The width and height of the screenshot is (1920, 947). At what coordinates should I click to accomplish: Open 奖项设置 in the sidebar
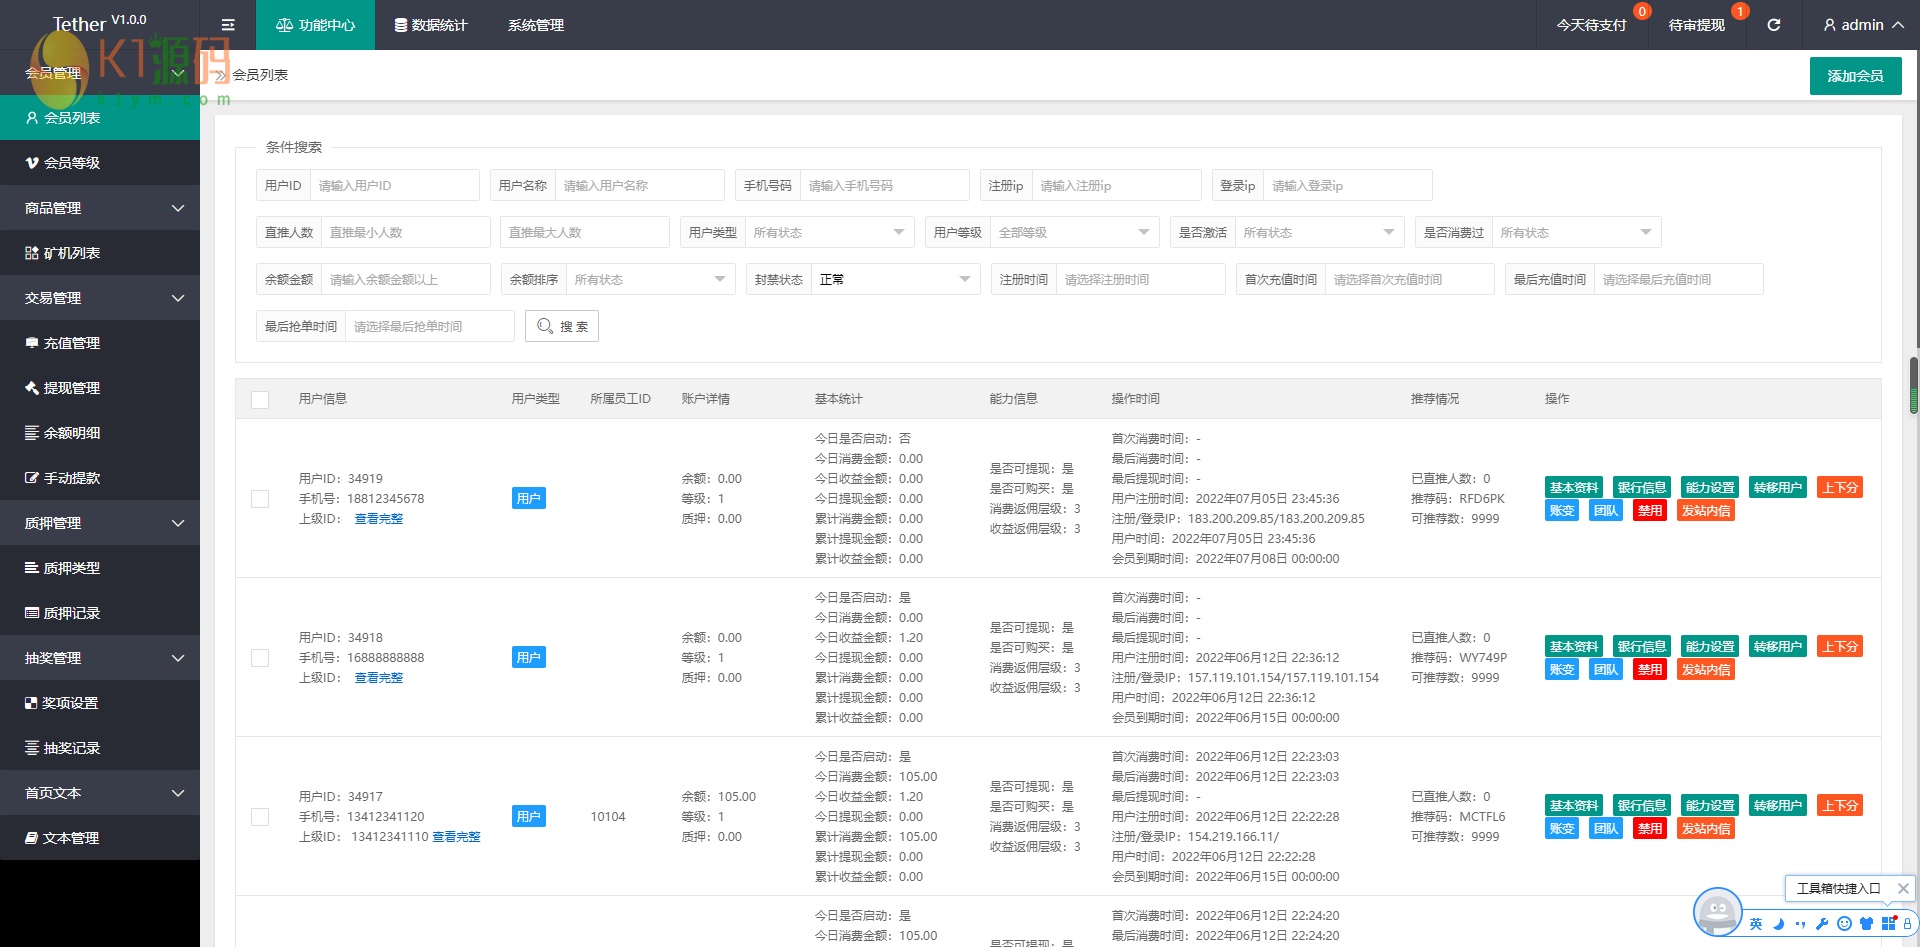[69, 703]
